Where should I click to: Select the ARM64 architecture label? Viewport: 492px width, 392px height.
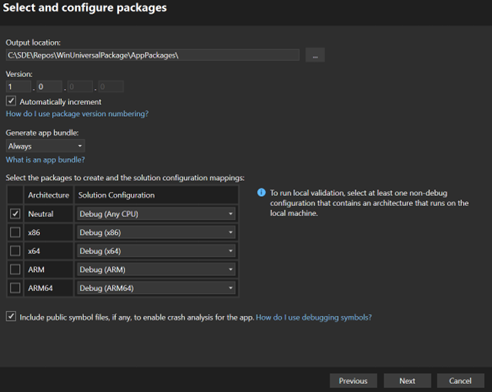tap(40, 288)
